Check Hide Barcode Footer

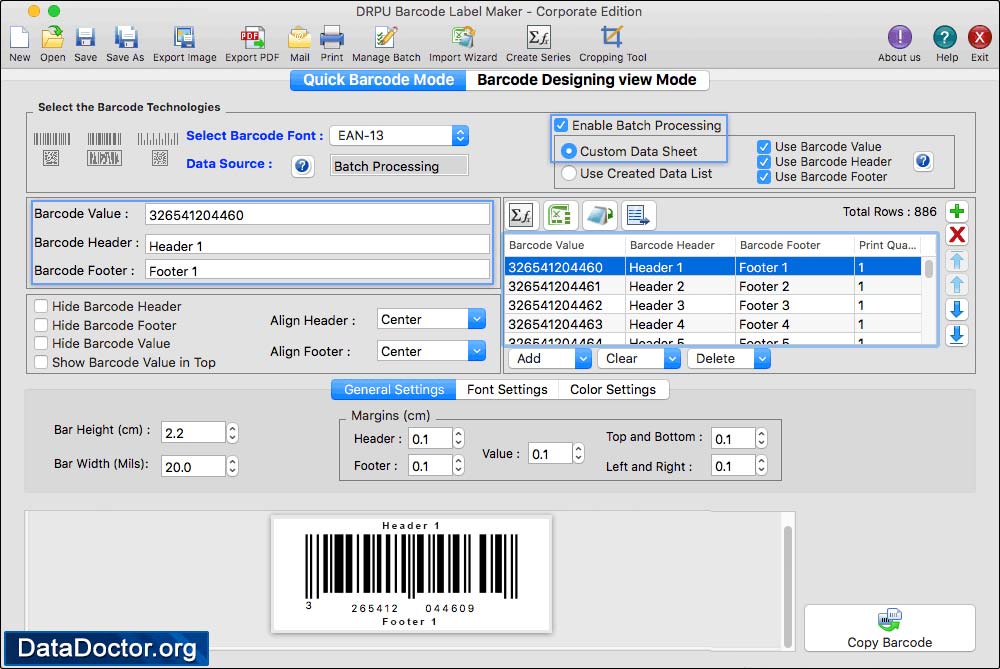click(41, 325)
